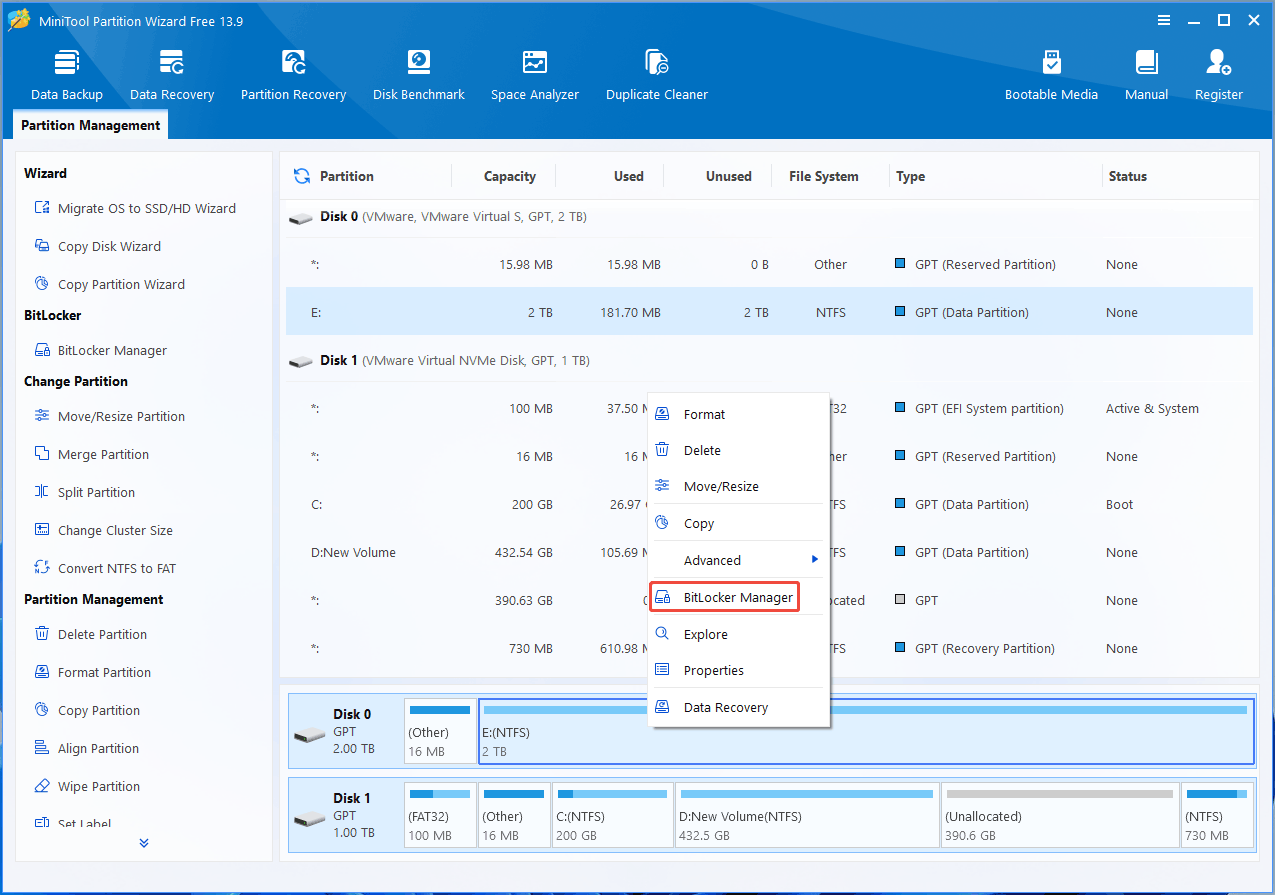Launch Duplicate Cleaner
The image size is (1275, 895).
657,75
